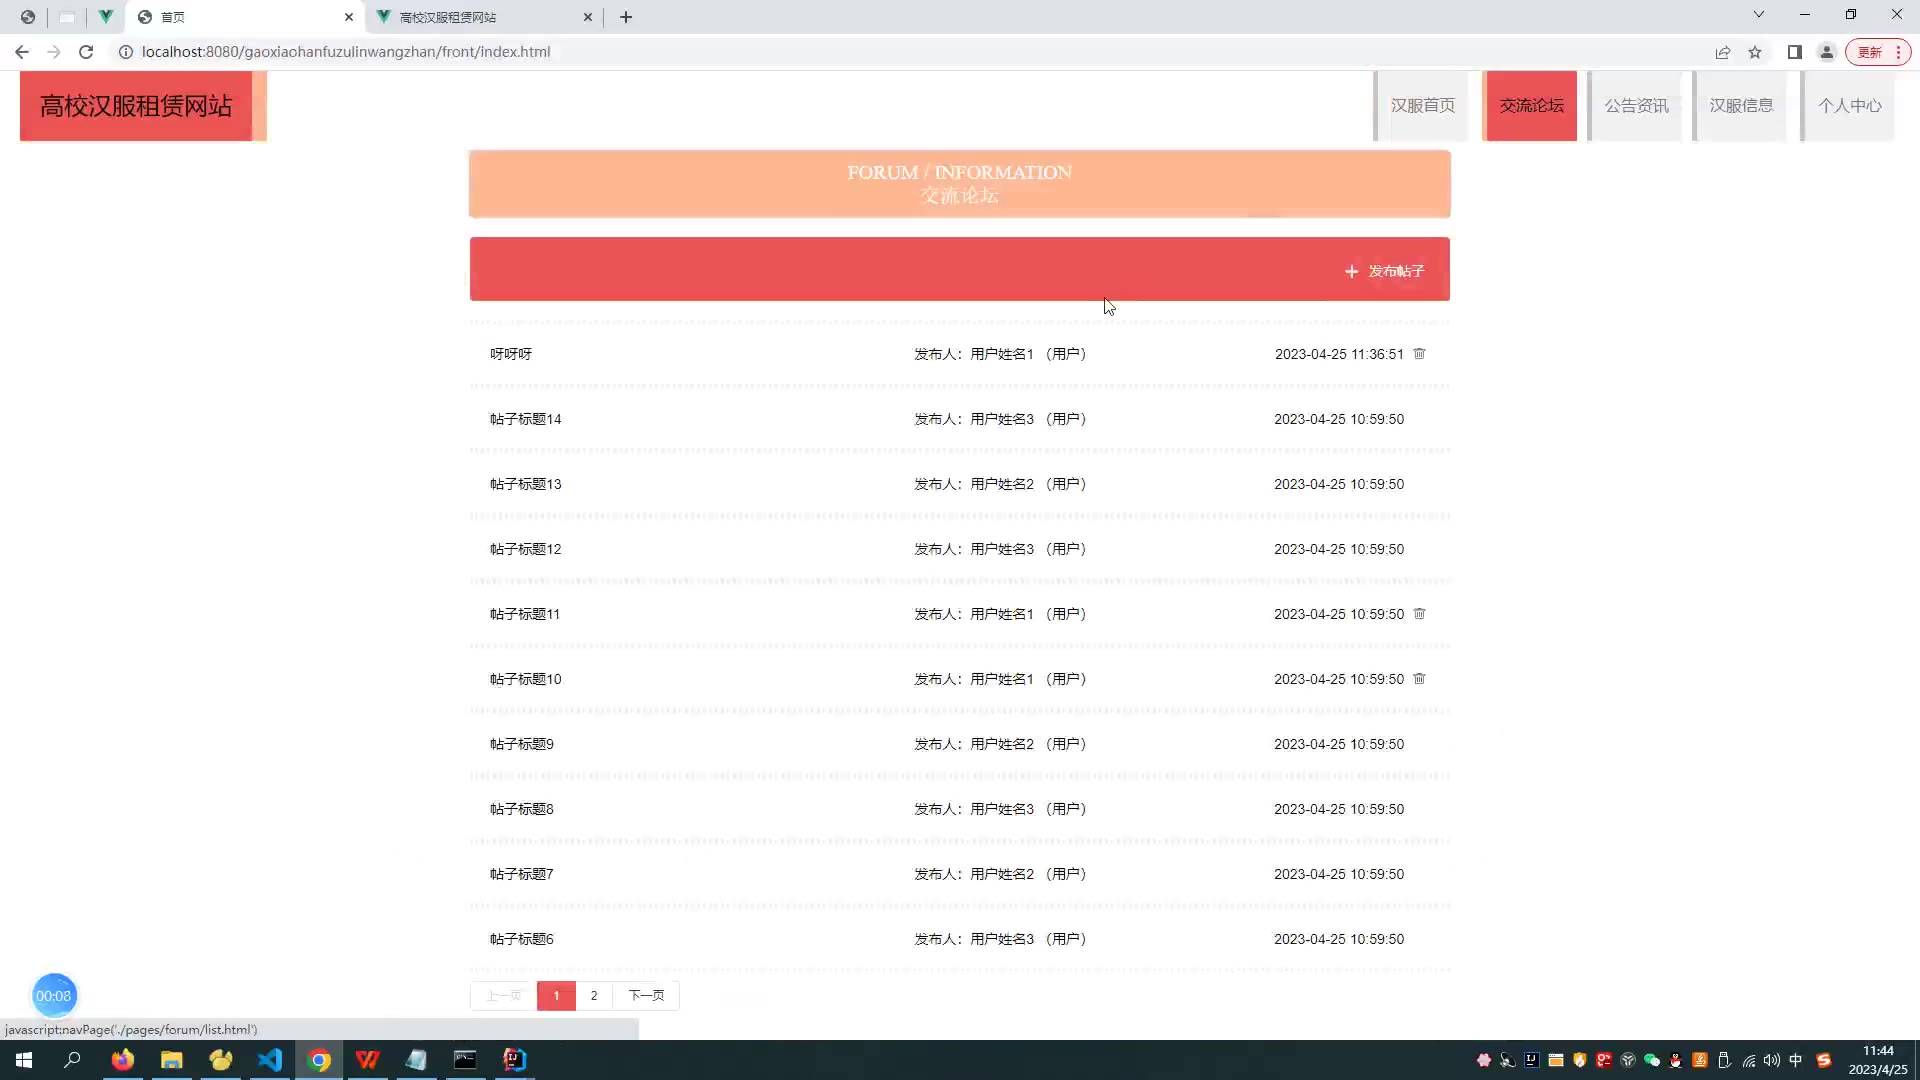Click the plus icon beside 发布帖子
Image resolution: width=1920 pixels, height=1080 pixels.
[1351, 271]
